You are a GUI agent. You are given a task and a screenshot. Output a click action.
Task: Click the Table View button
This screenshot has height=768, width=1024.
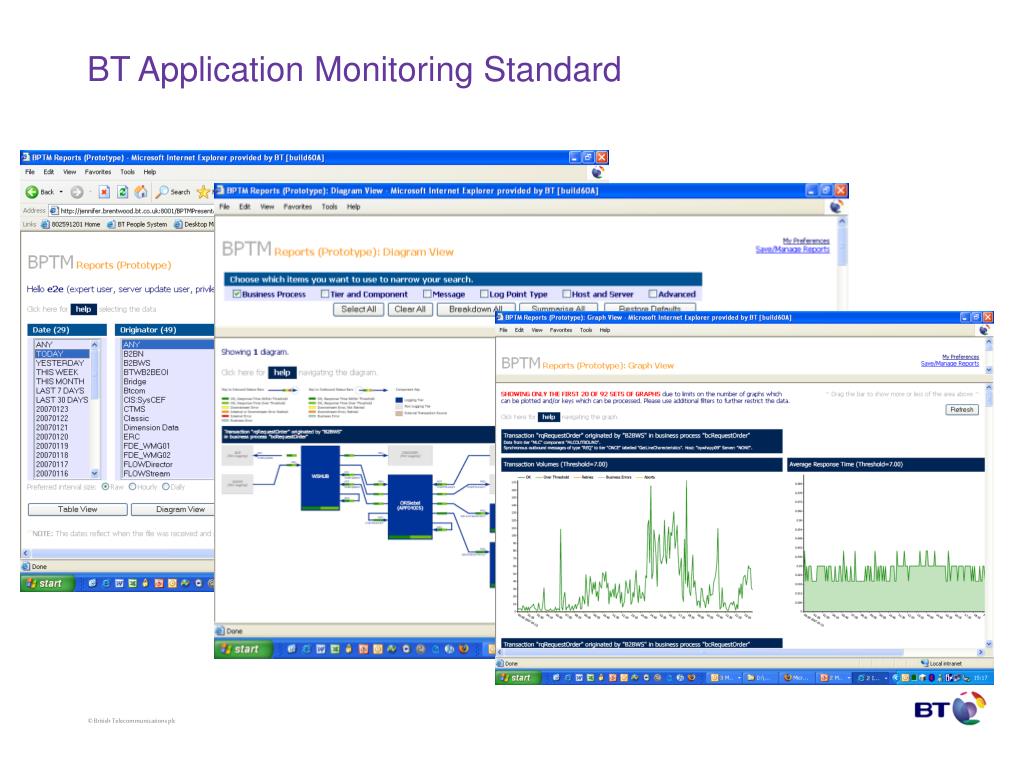coord(77,509)
